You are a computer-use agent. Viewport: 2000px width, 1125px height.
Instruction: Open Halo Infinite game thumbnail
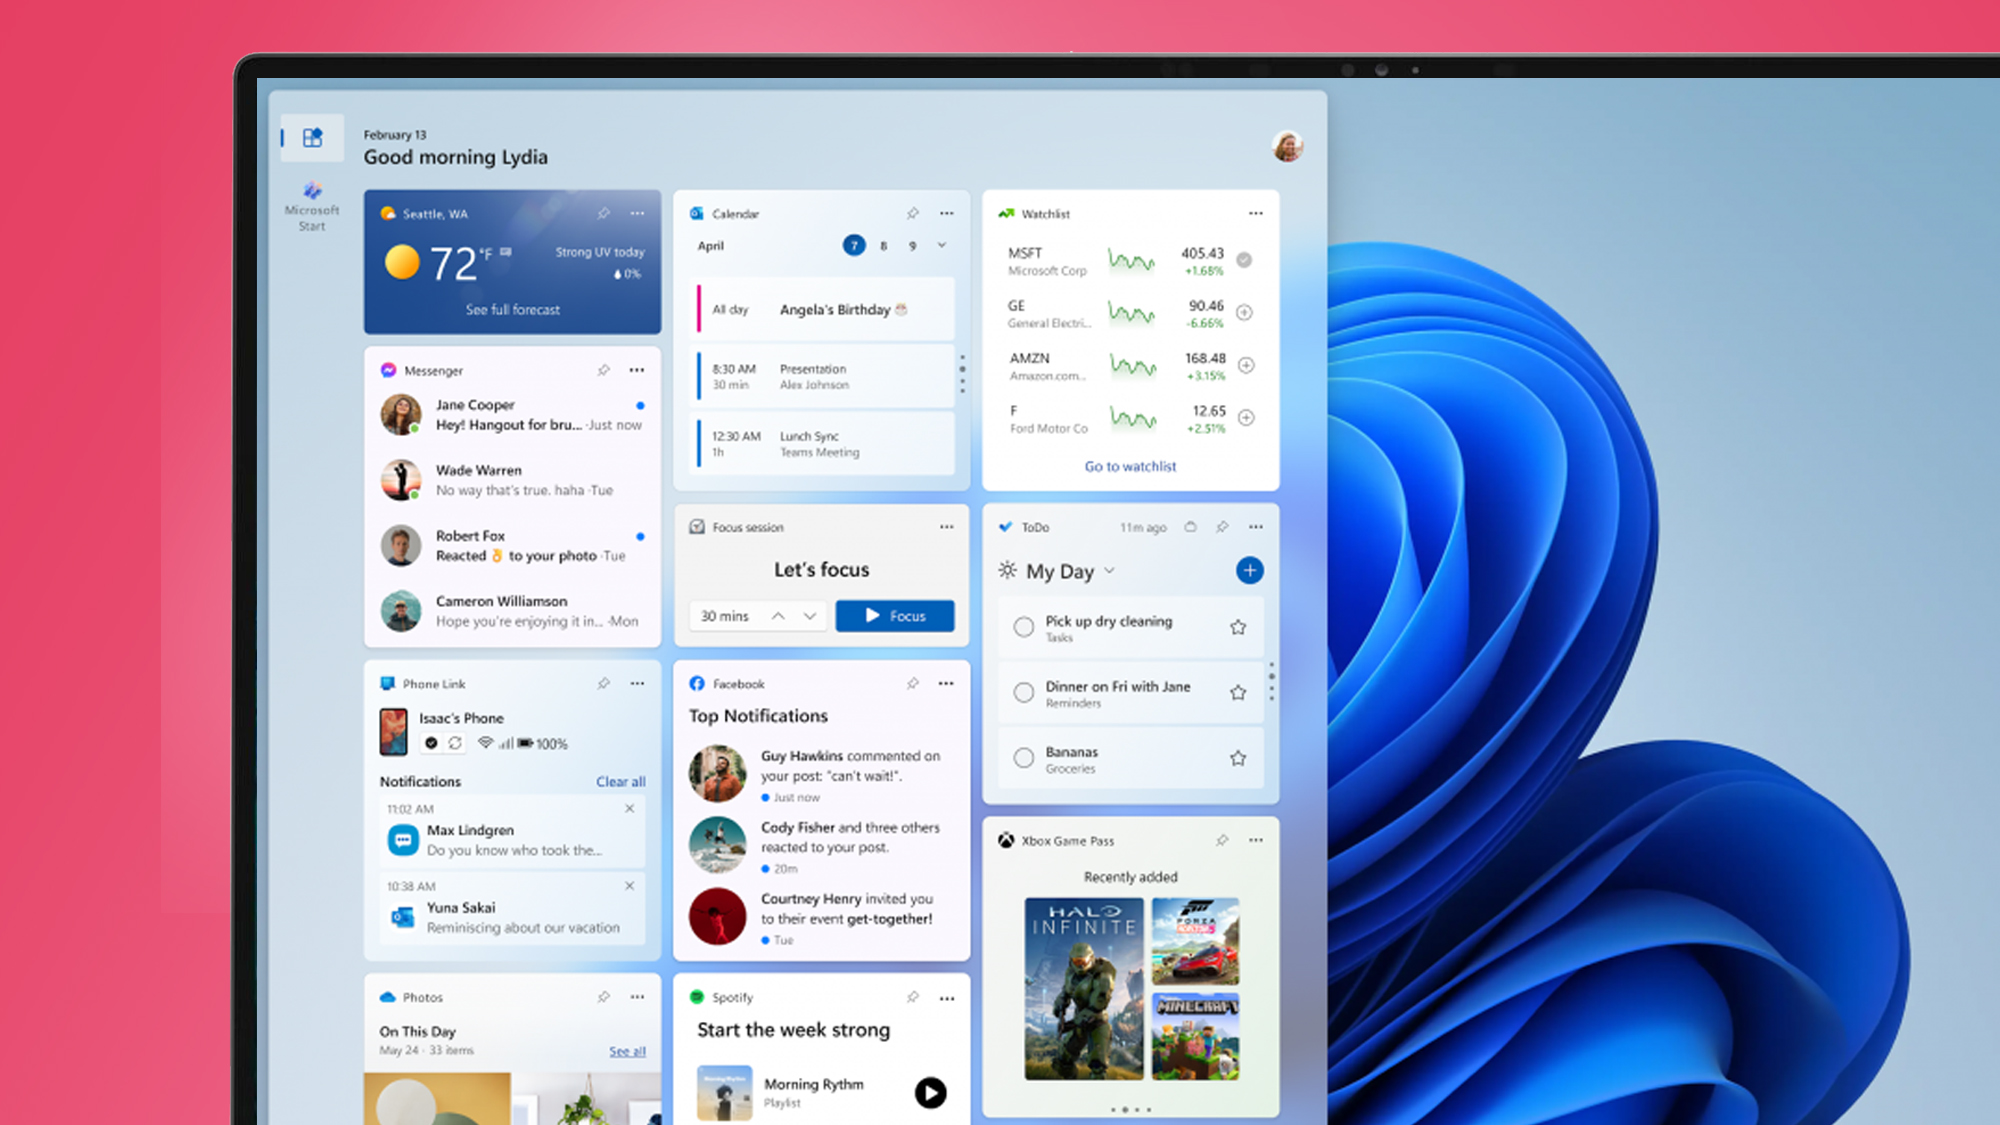coord(1084,989)
